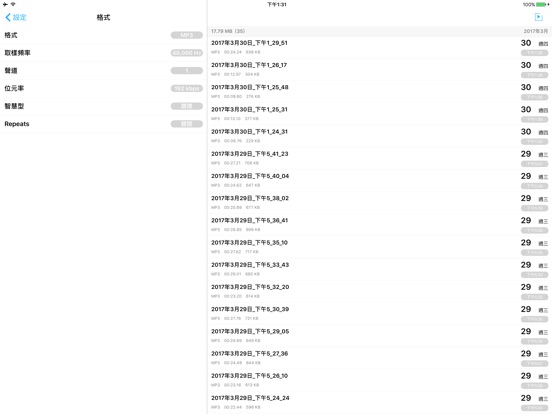Click the Wi-Fi status icon

point(13,5)
